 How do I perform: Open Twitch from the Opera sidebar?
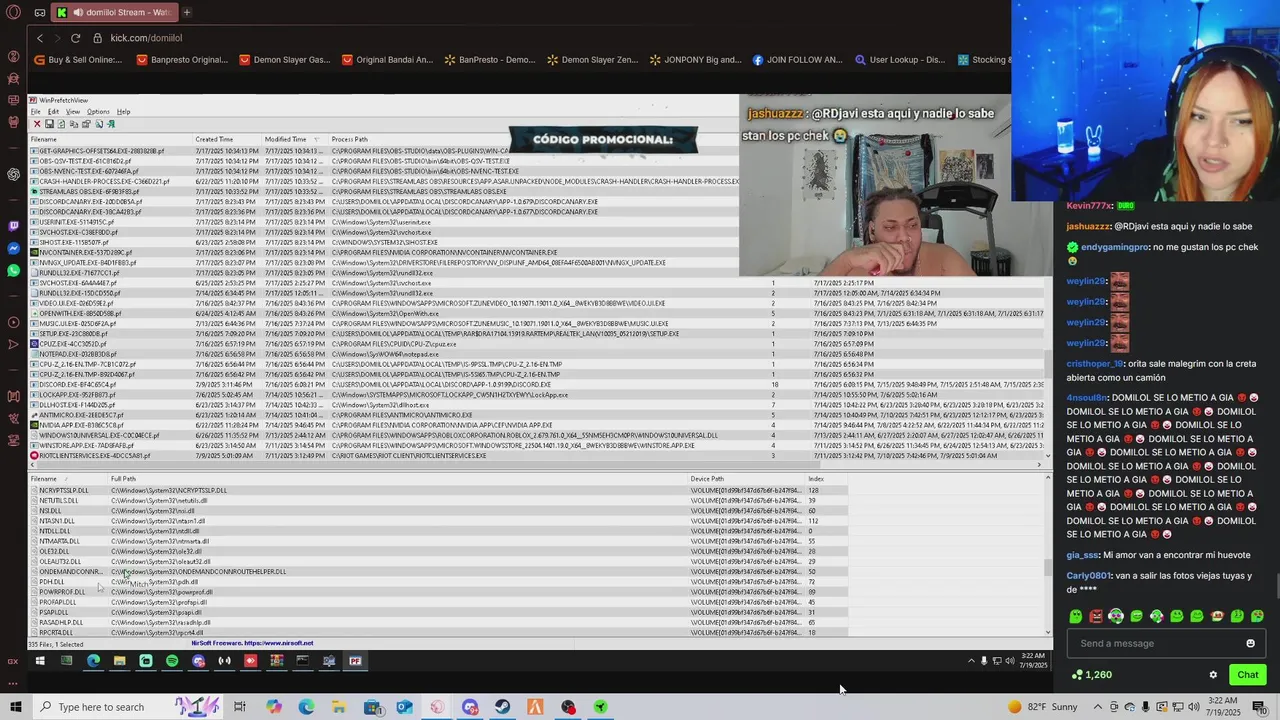(x=13, y=227)
